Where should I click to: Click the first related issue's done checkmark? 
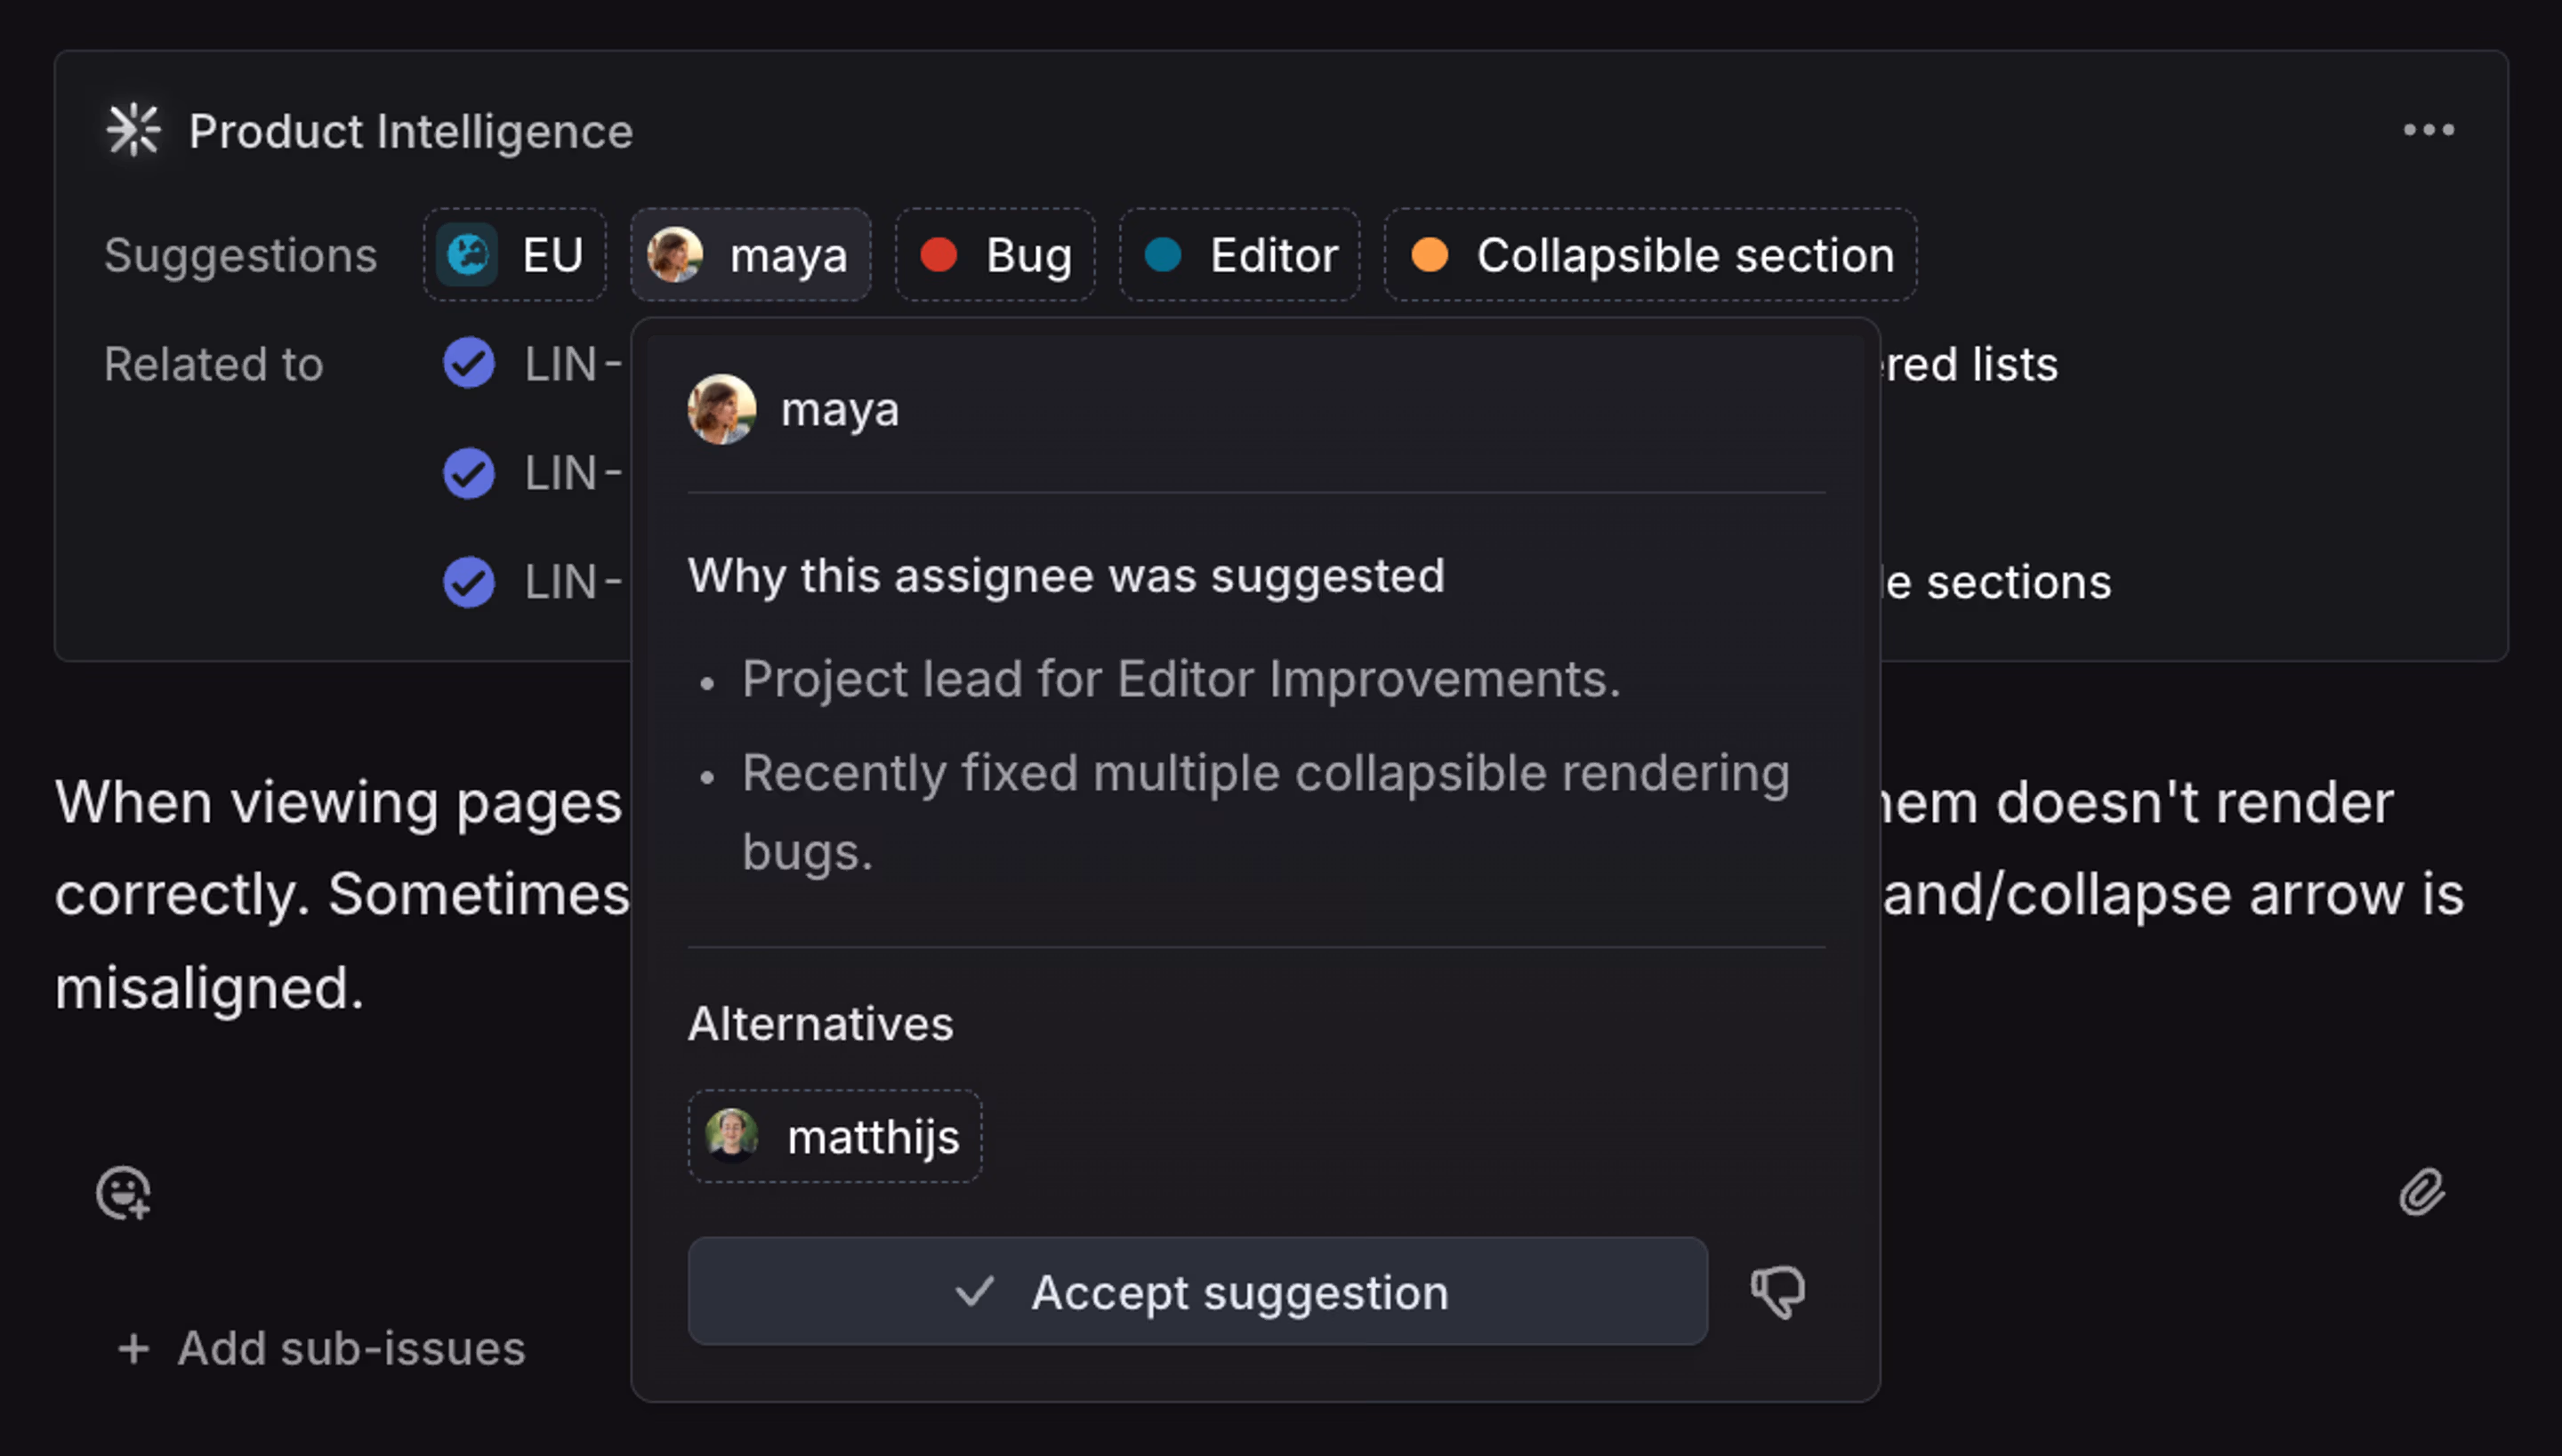click(468, 363)
